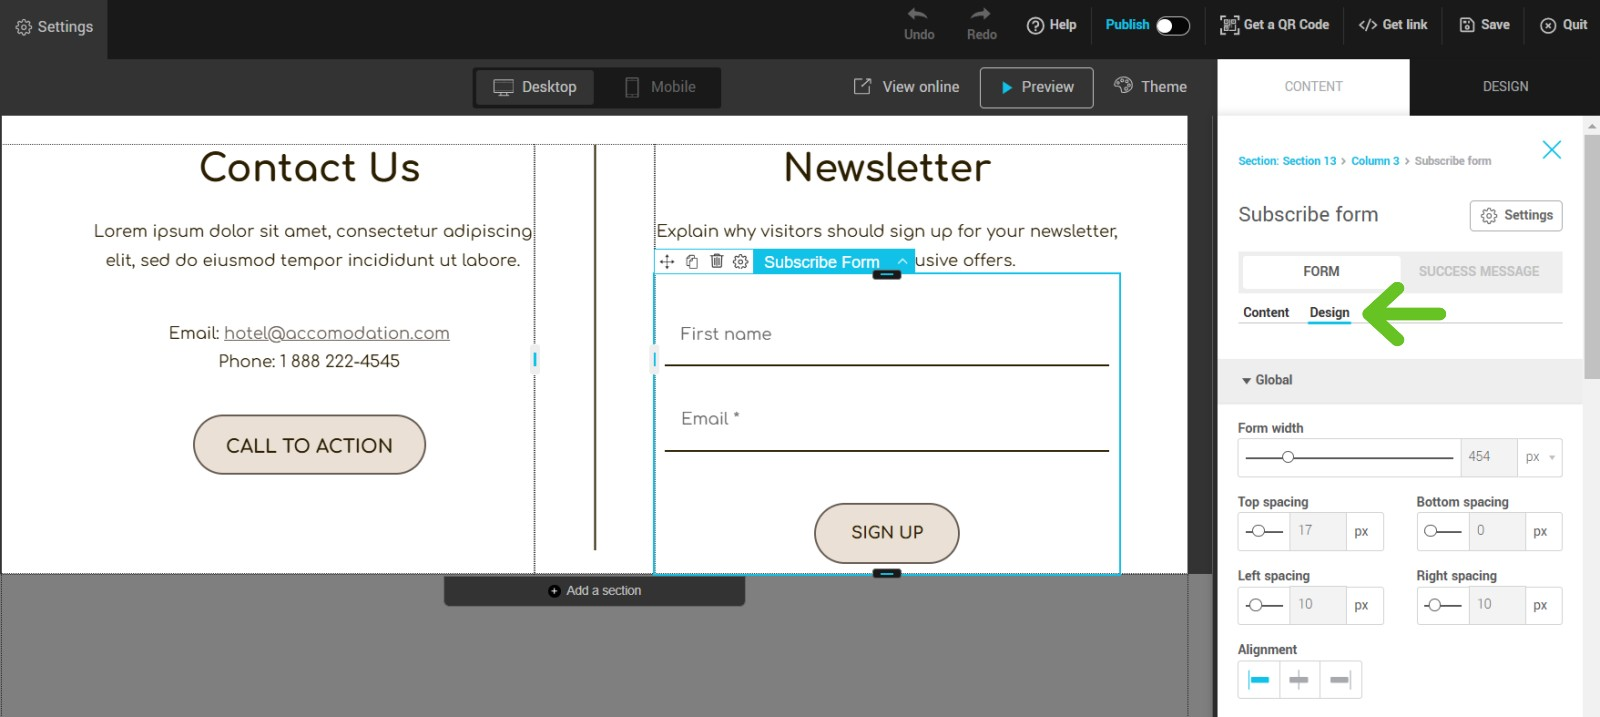
Task: Open the hotel@accomodation.com email link
Action: click(x=337, y=333)
